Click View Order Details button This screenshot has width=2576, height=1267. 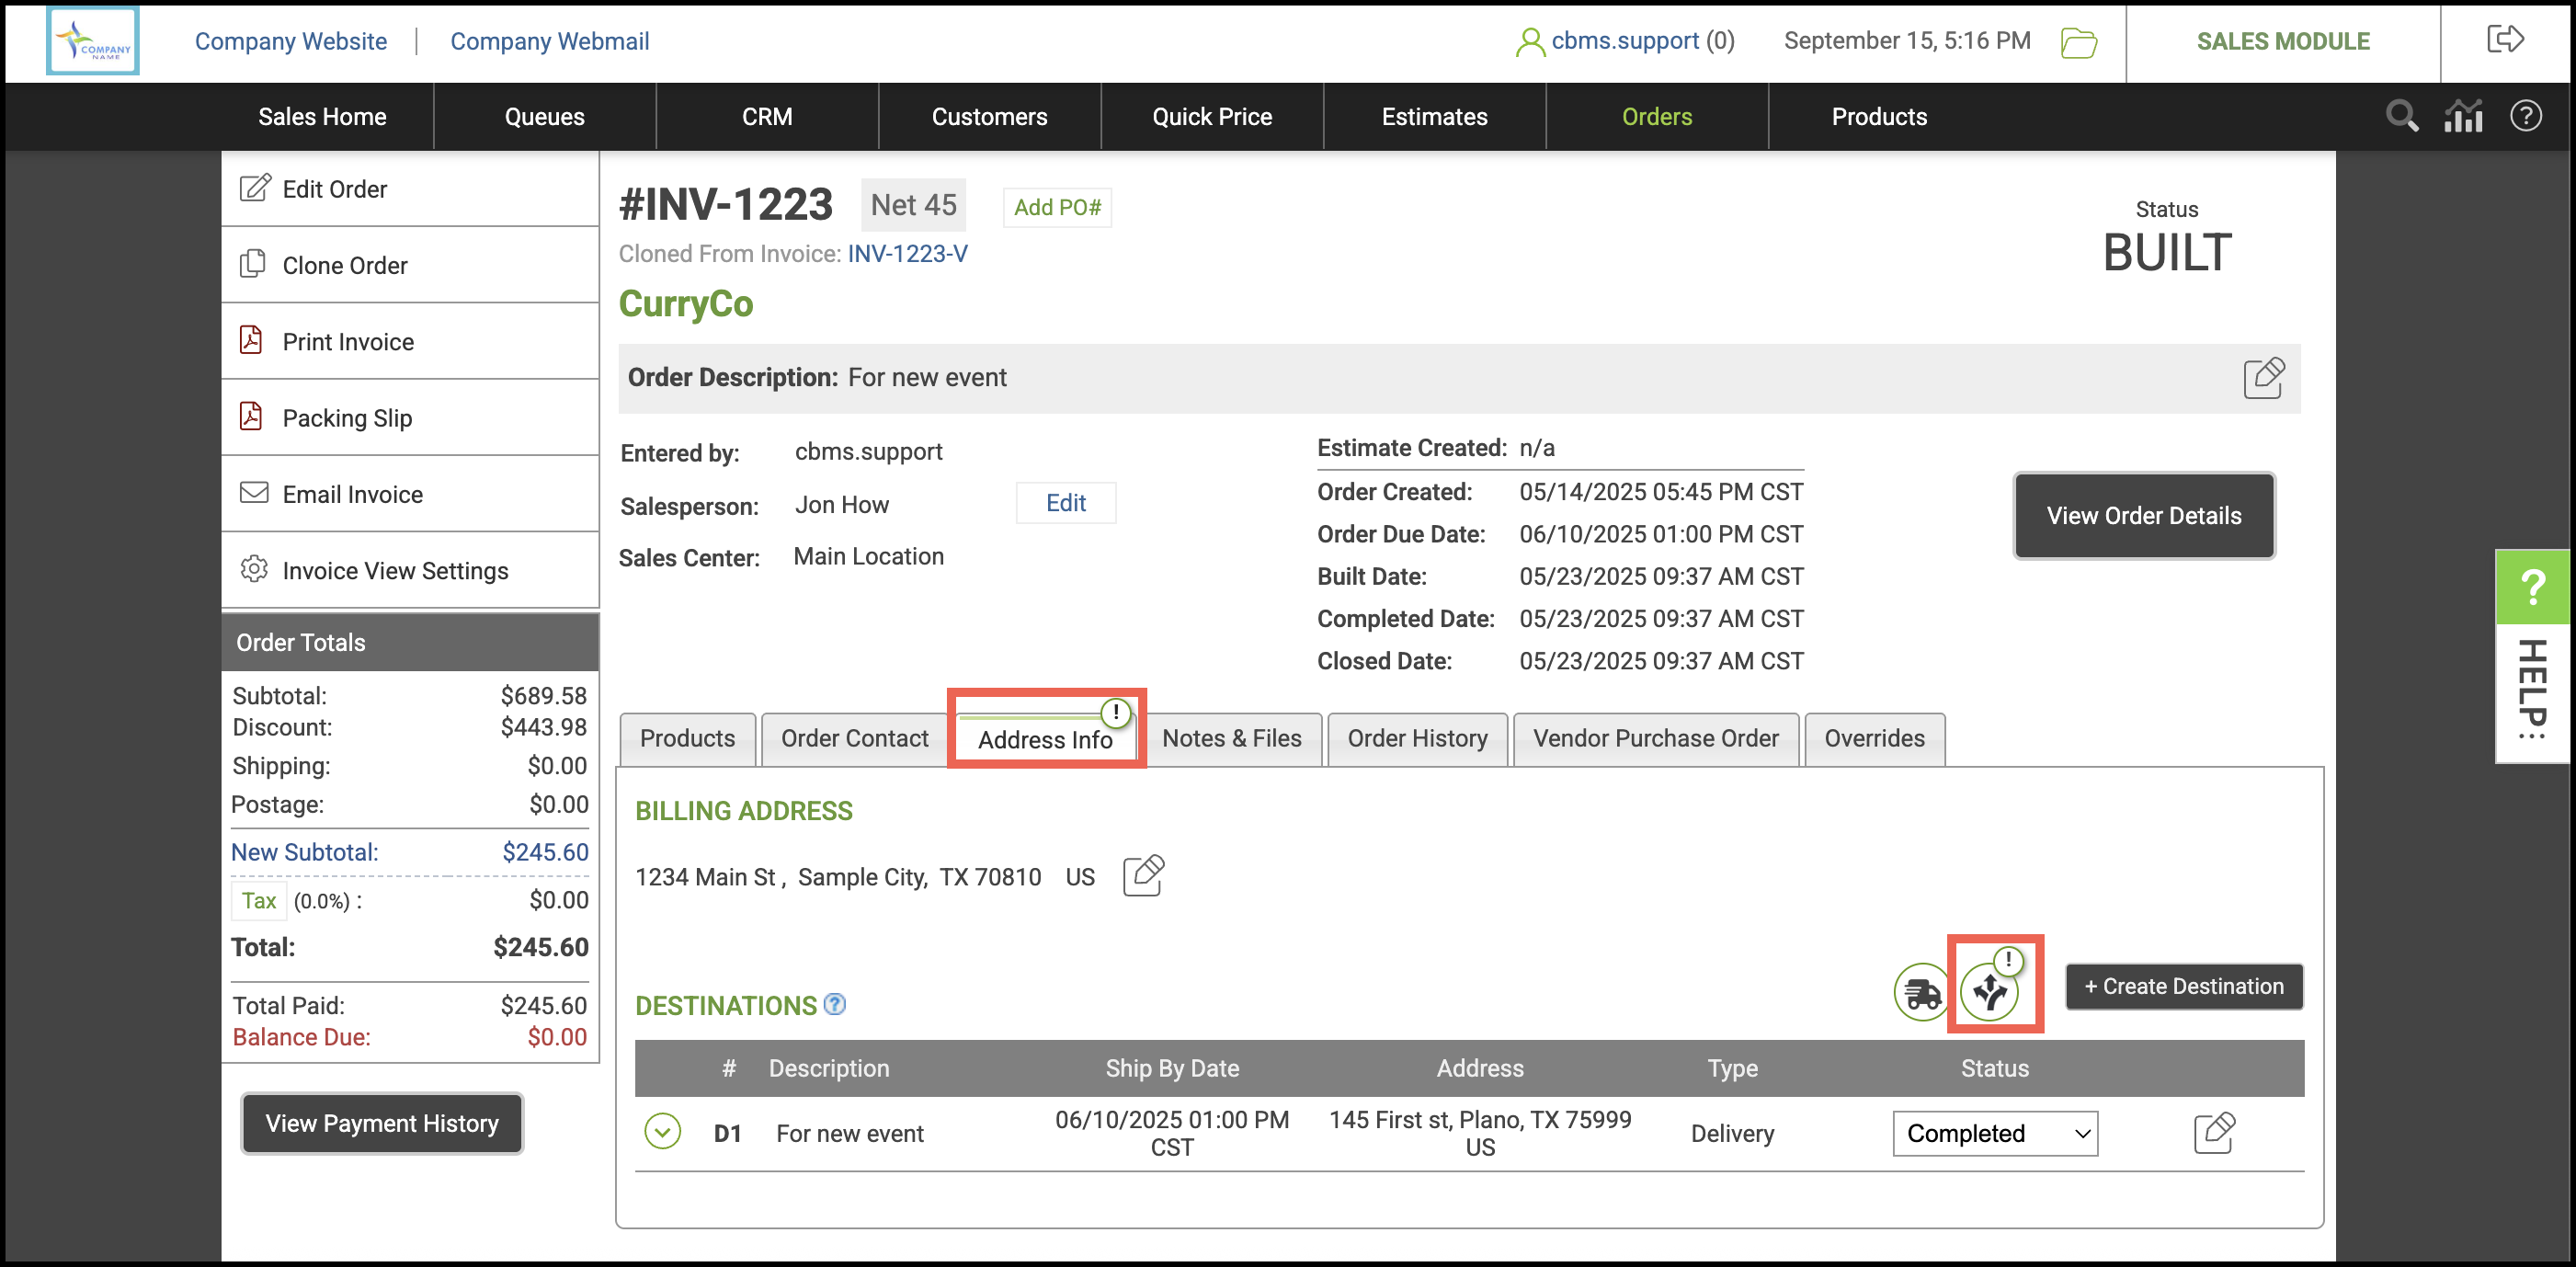pos(2143,515)
